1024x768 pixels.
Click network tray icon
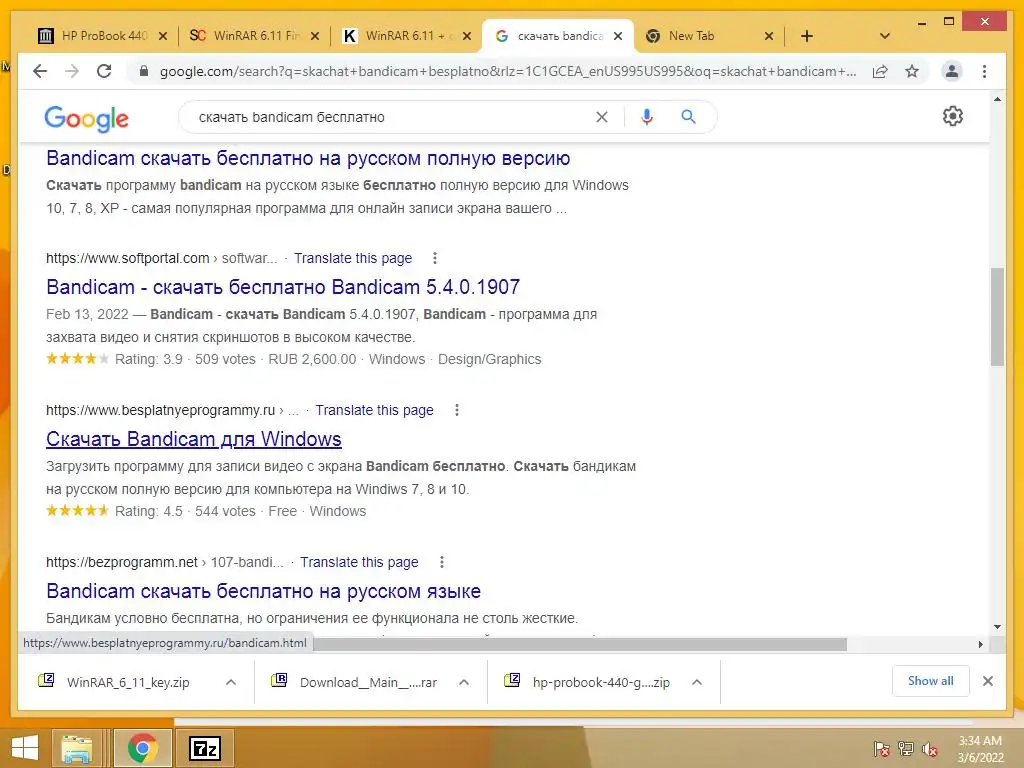(x=906, y=748)
